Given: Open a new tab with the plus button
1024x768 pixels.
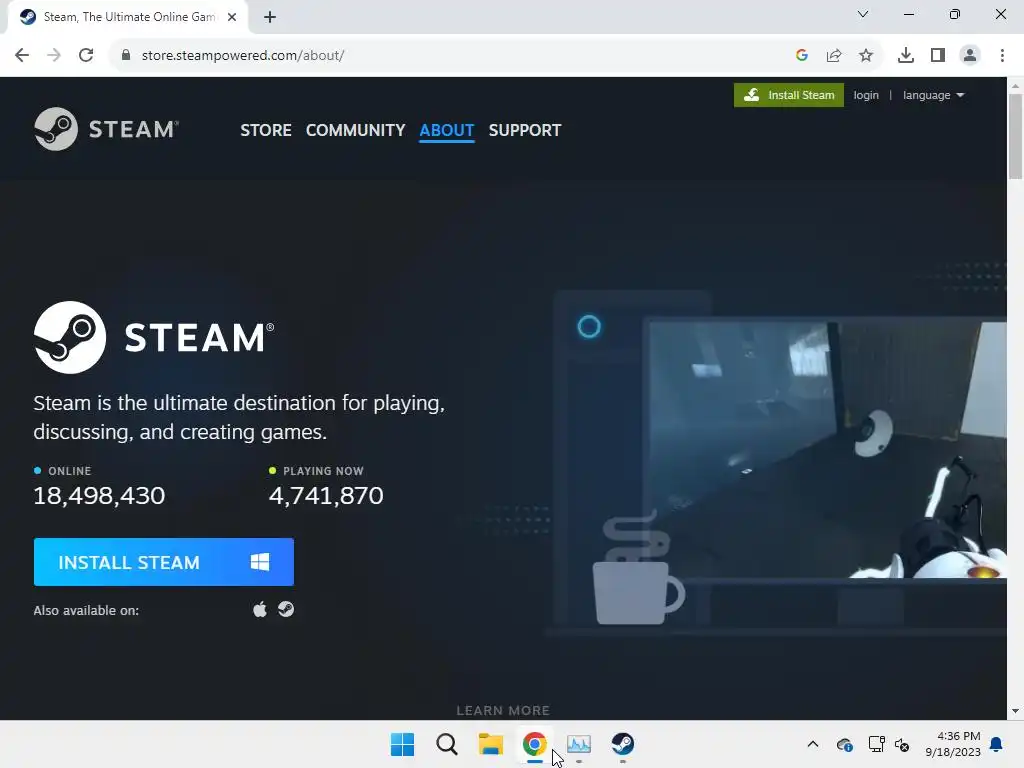Looking at the screenshot, I should click(270, 18).
